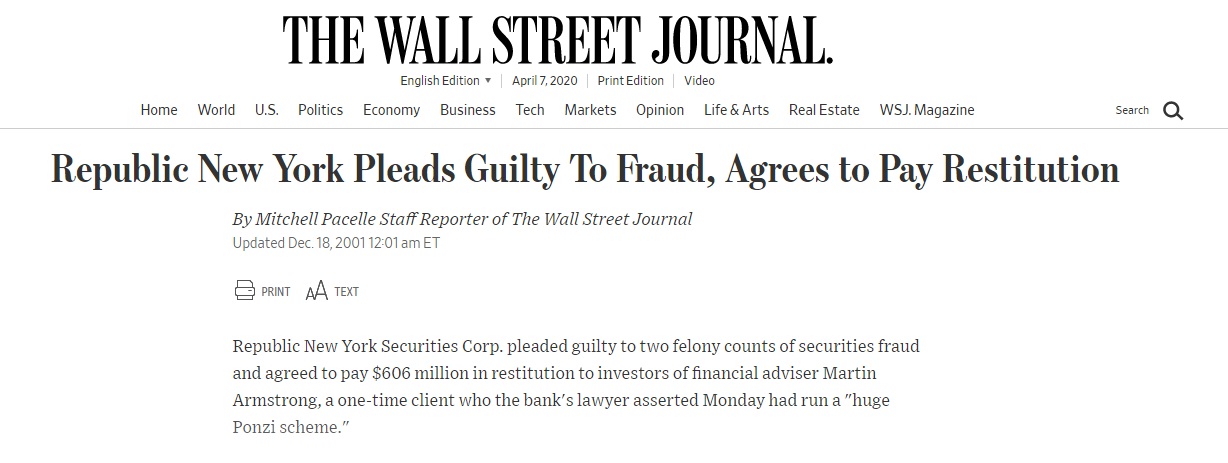Click the search magnifying glass icon
The width and height of the screenshot is (1228, 463).
coord(1173,111)
